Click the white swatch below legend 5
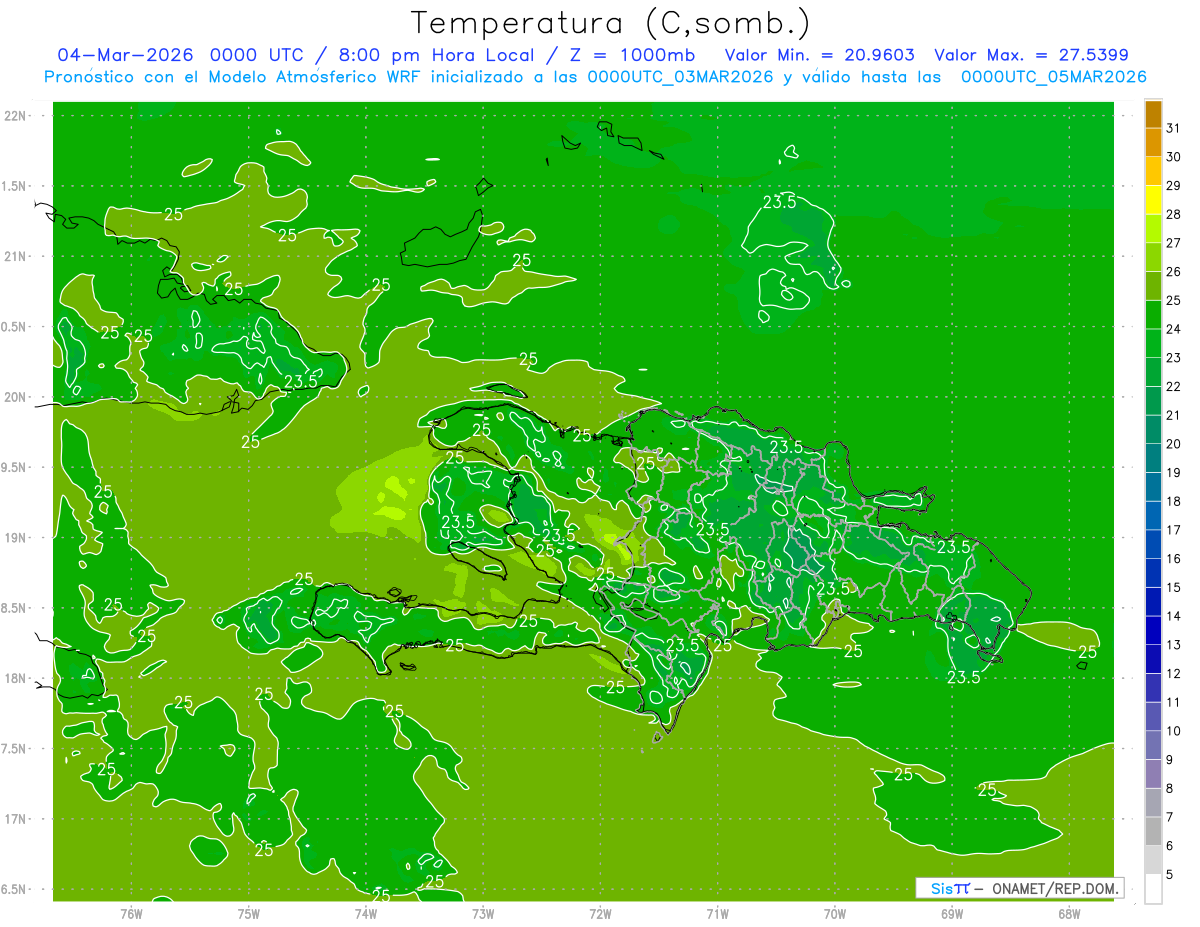This screenshot has width=1200, height=927. [x=1153, y=888]
